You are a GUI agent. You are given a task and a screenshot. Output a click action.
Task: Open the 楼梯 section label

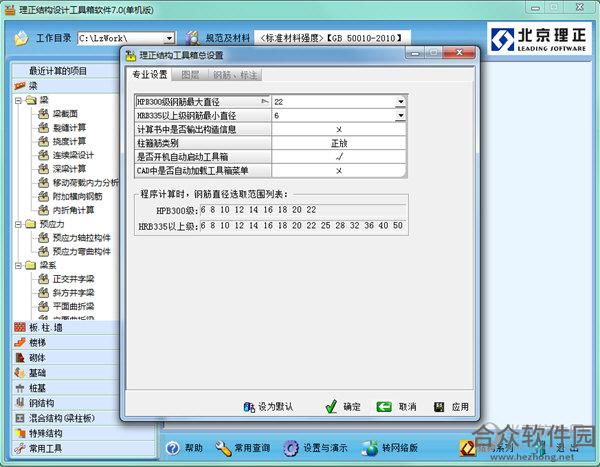[38, 342]
